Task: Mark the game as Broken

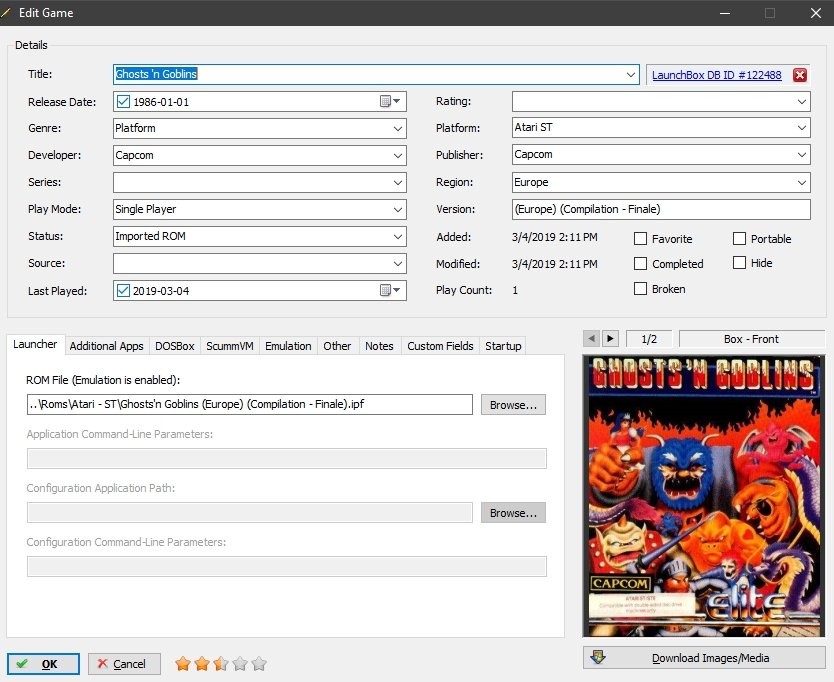Action: click(x=640, y=288)
